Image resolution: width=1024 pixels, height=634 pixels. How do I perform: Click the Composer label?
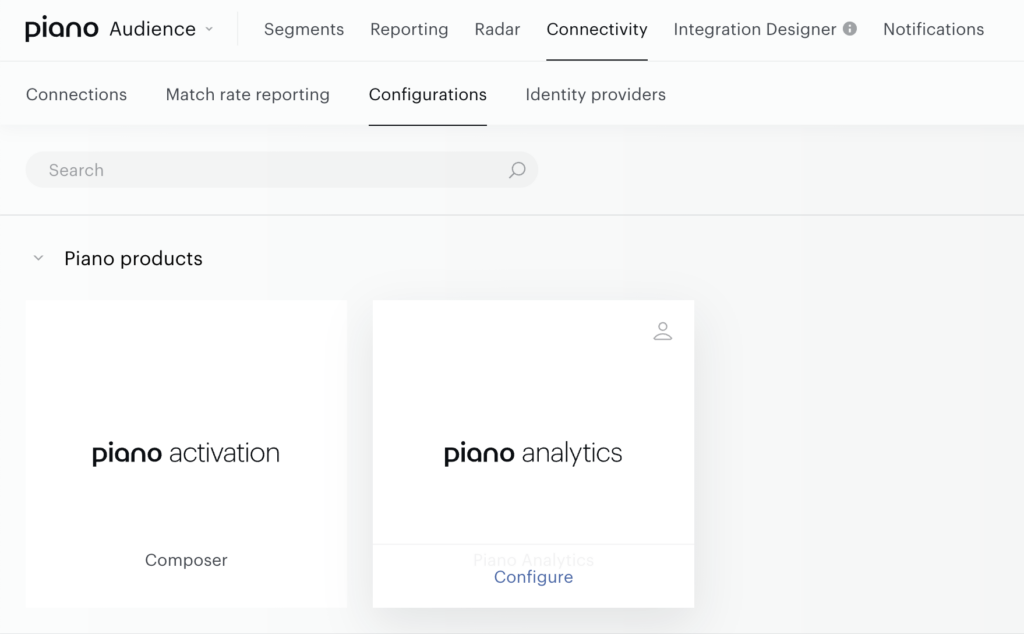pos(186,560)
